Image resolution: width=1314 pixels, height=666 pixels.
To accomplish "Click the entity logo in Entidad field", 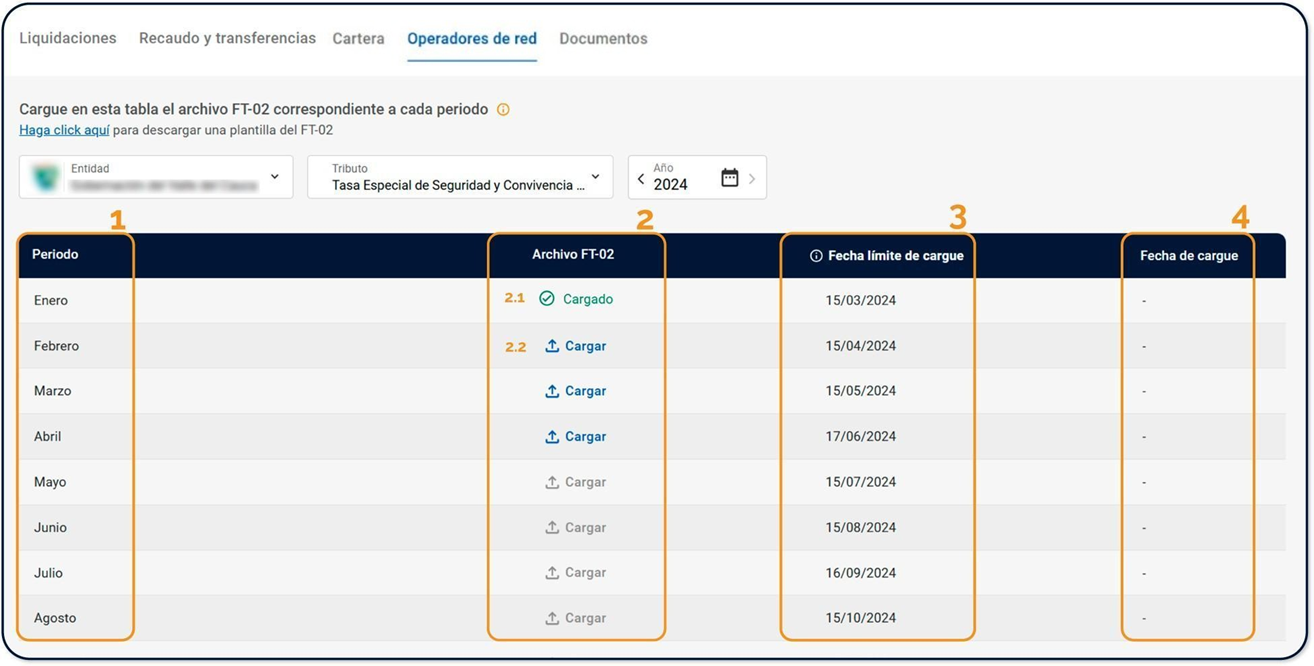I will (45, 178).
